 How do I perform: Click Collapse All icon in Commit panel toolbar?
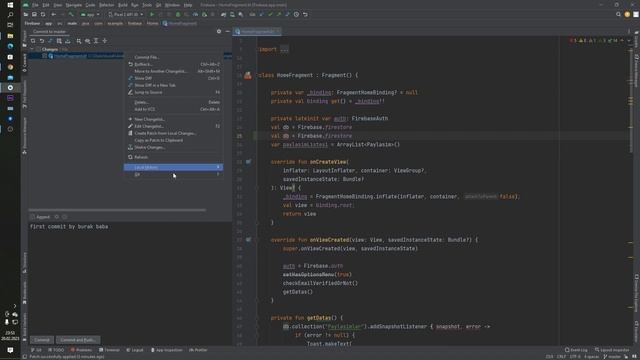105,41
